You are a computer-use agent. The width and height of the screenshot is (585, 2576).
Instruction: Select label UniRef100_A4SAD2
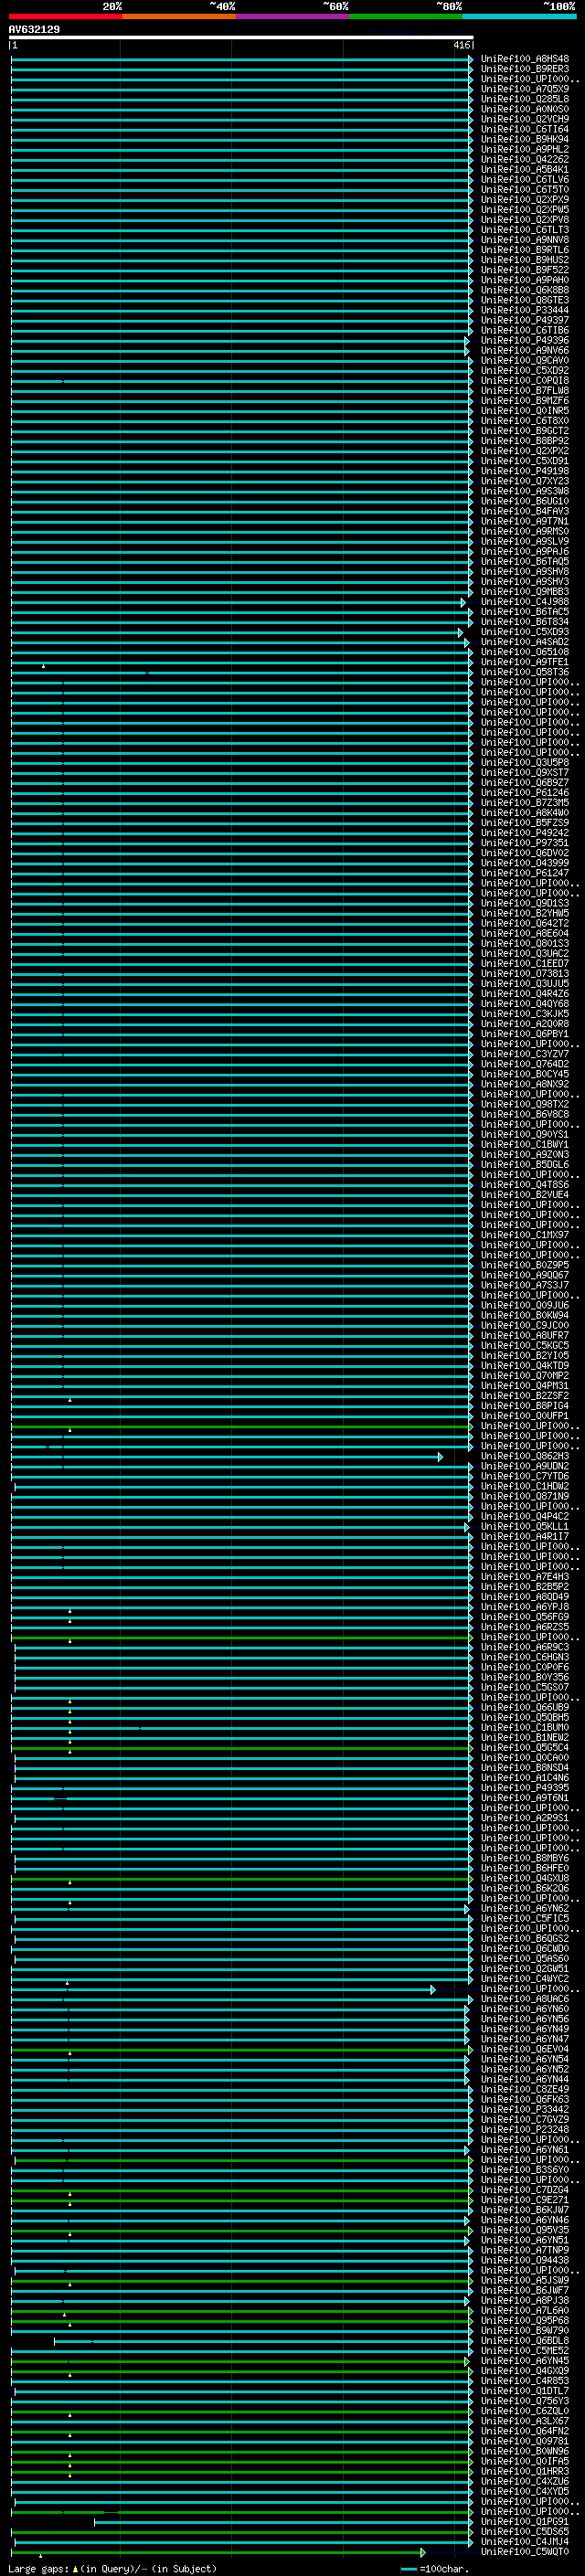[x=525, y=642]
